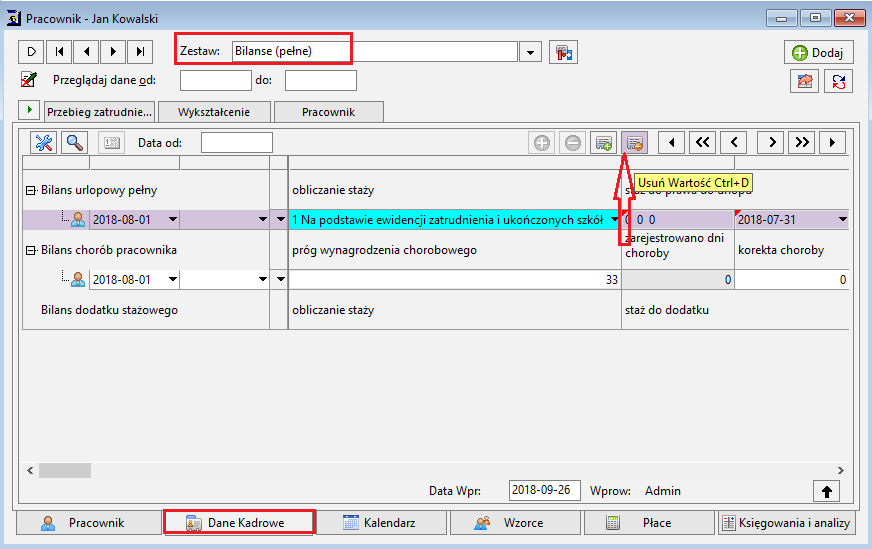The width and height of the screenshot is (872, 549).
Task: Click the Data Wpr field 2018-09-26
Action: [x=544, y=490]
